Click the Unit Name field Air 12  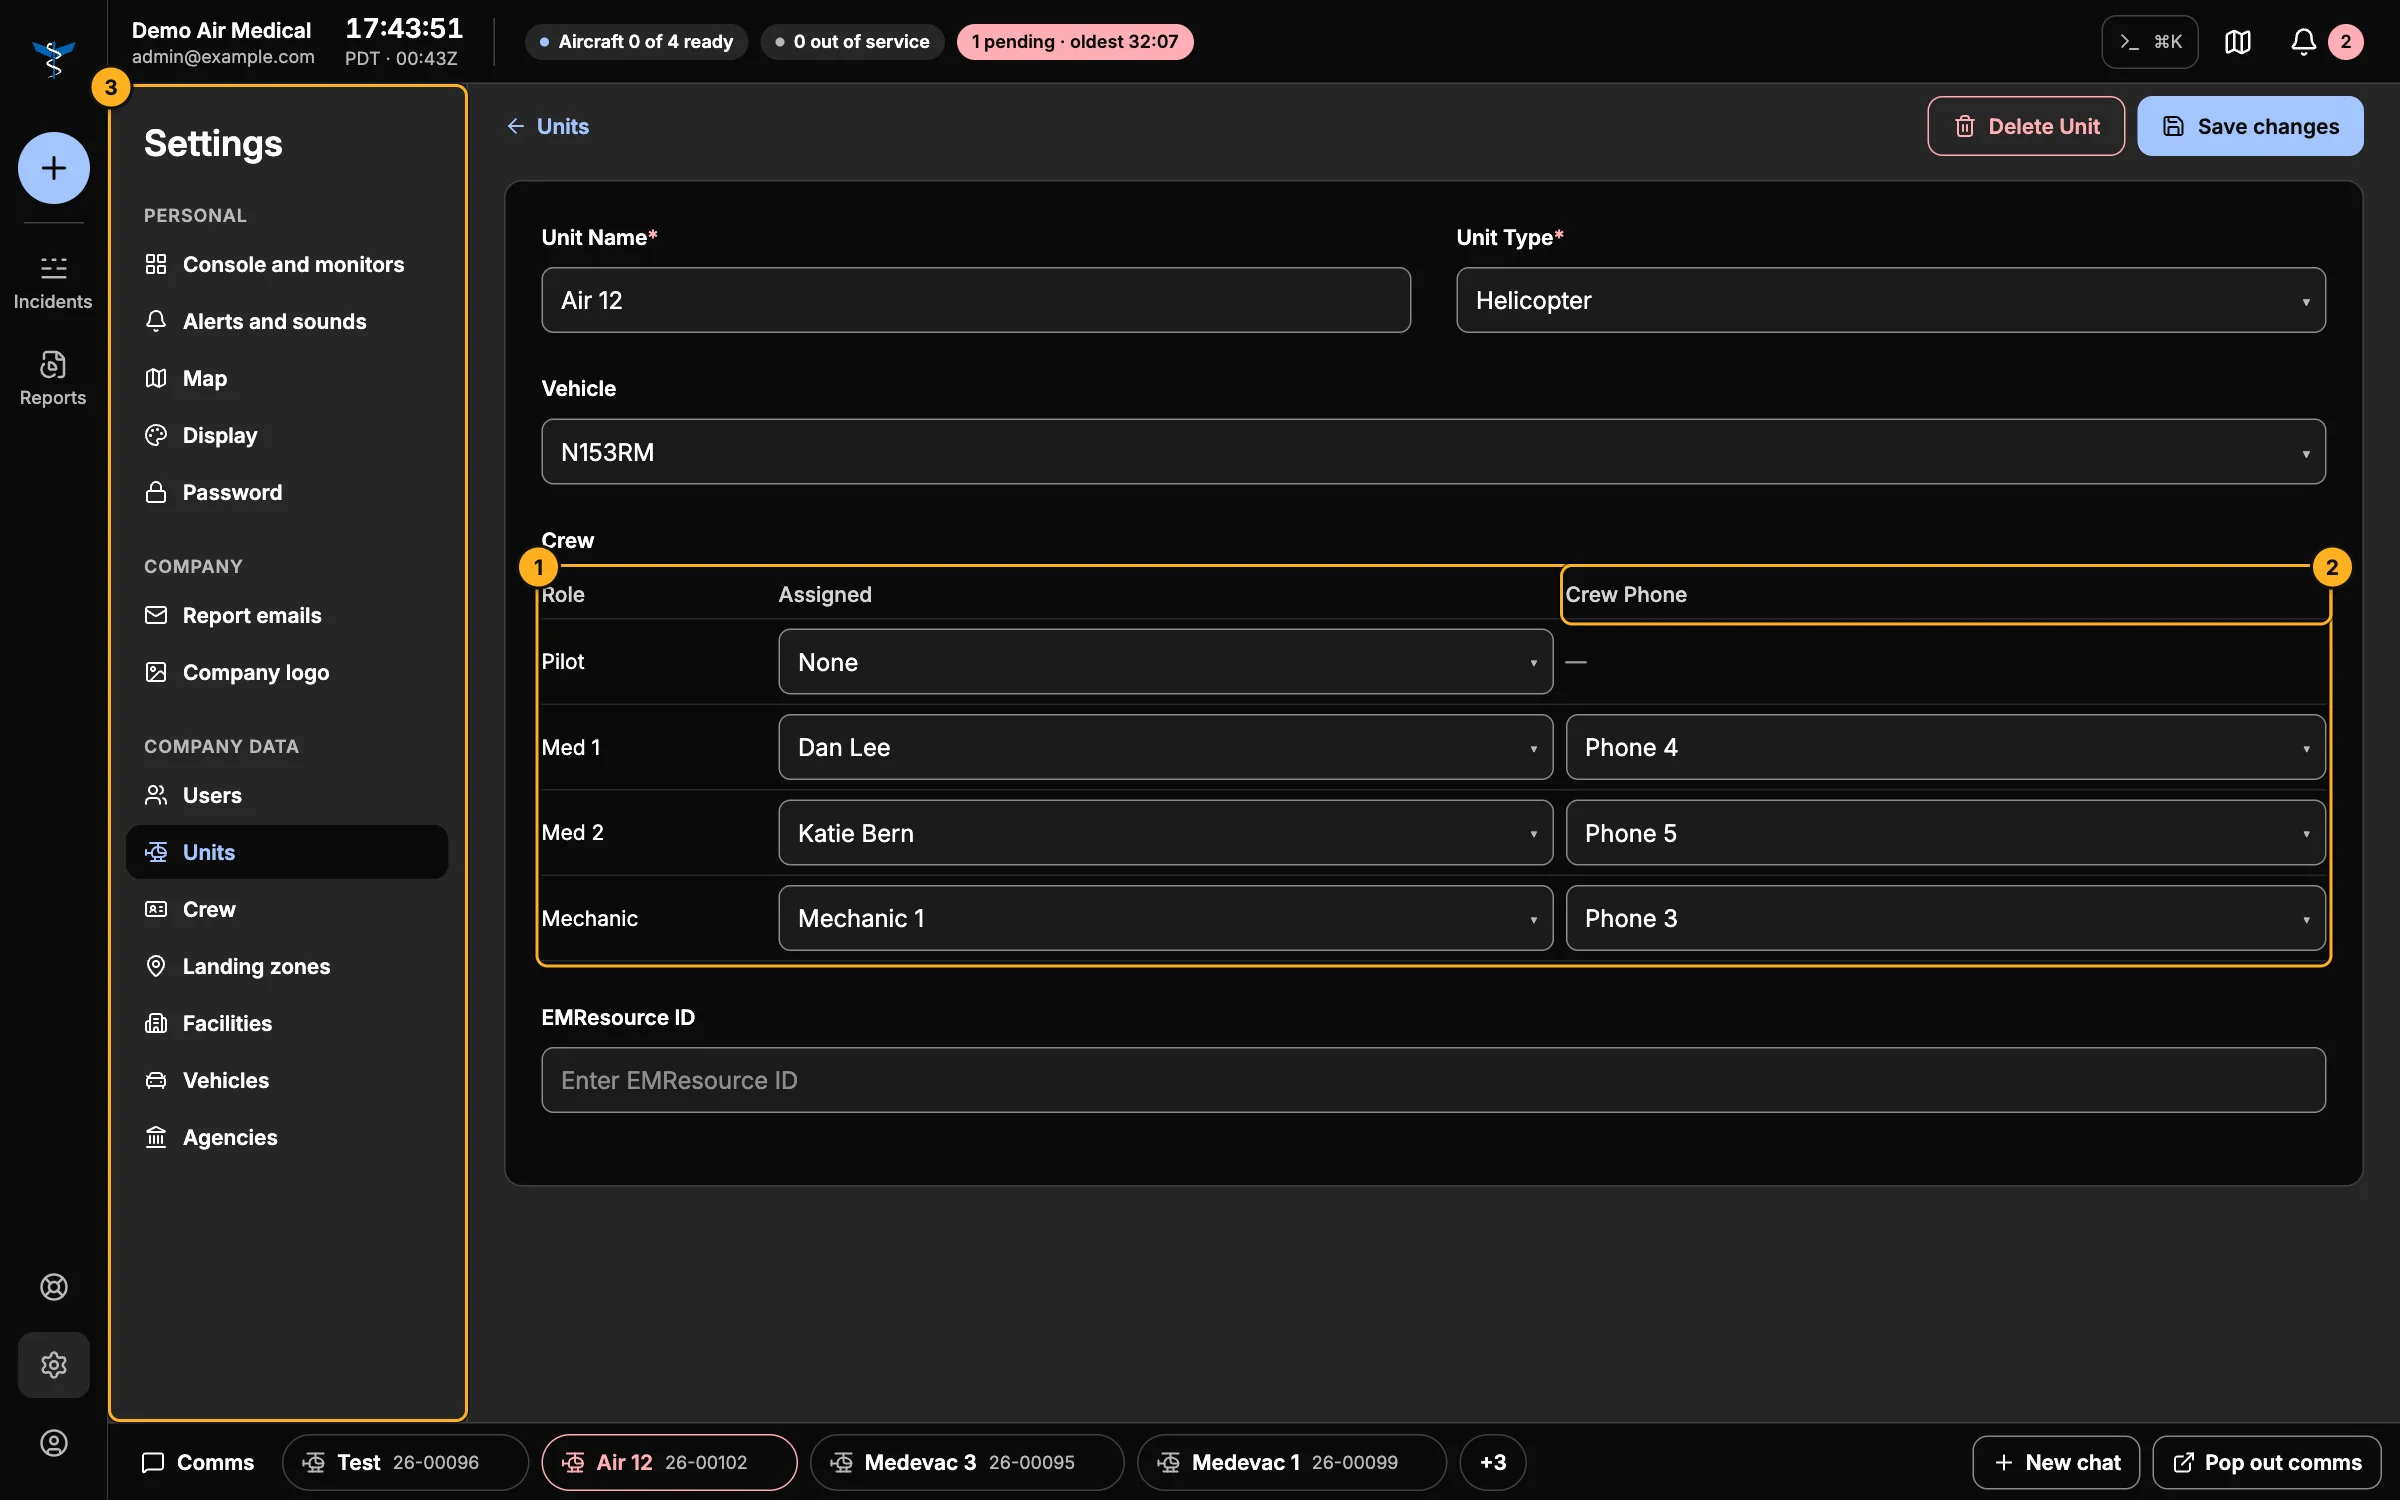pos(976,300)
